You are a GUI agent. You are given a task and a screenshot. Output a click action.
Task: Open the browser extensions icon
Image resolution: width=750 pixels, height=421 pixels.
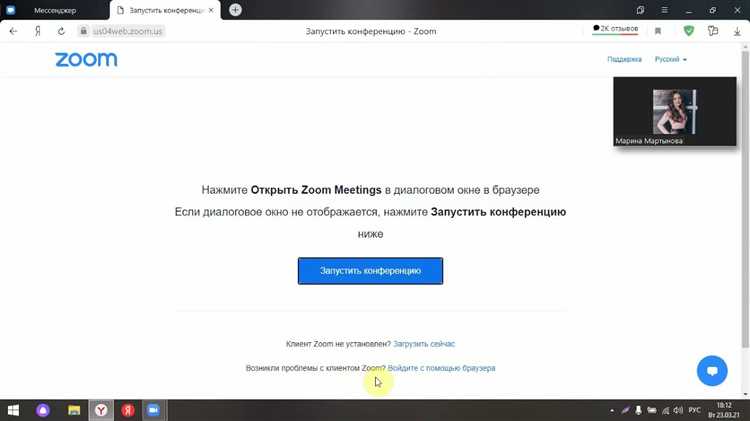(713, 31)
